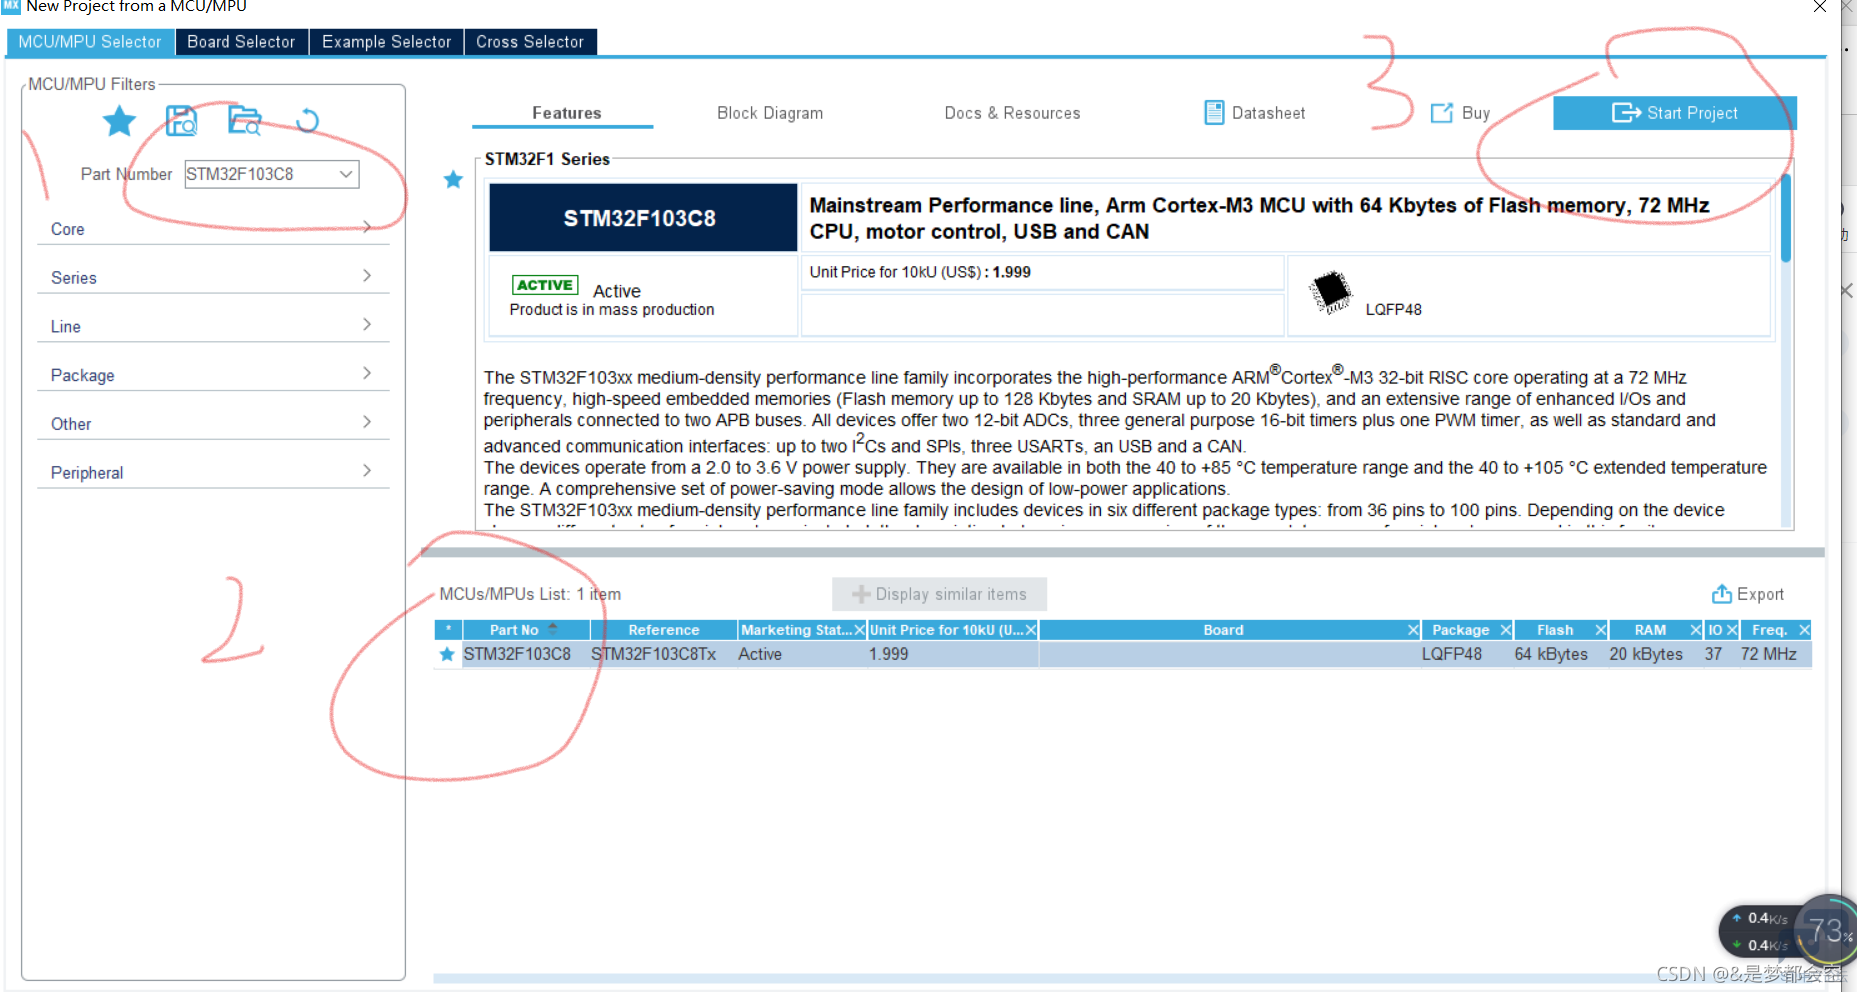
Task: Toggle favorite star beside STM32F1 Series
Action: (453, 179)
